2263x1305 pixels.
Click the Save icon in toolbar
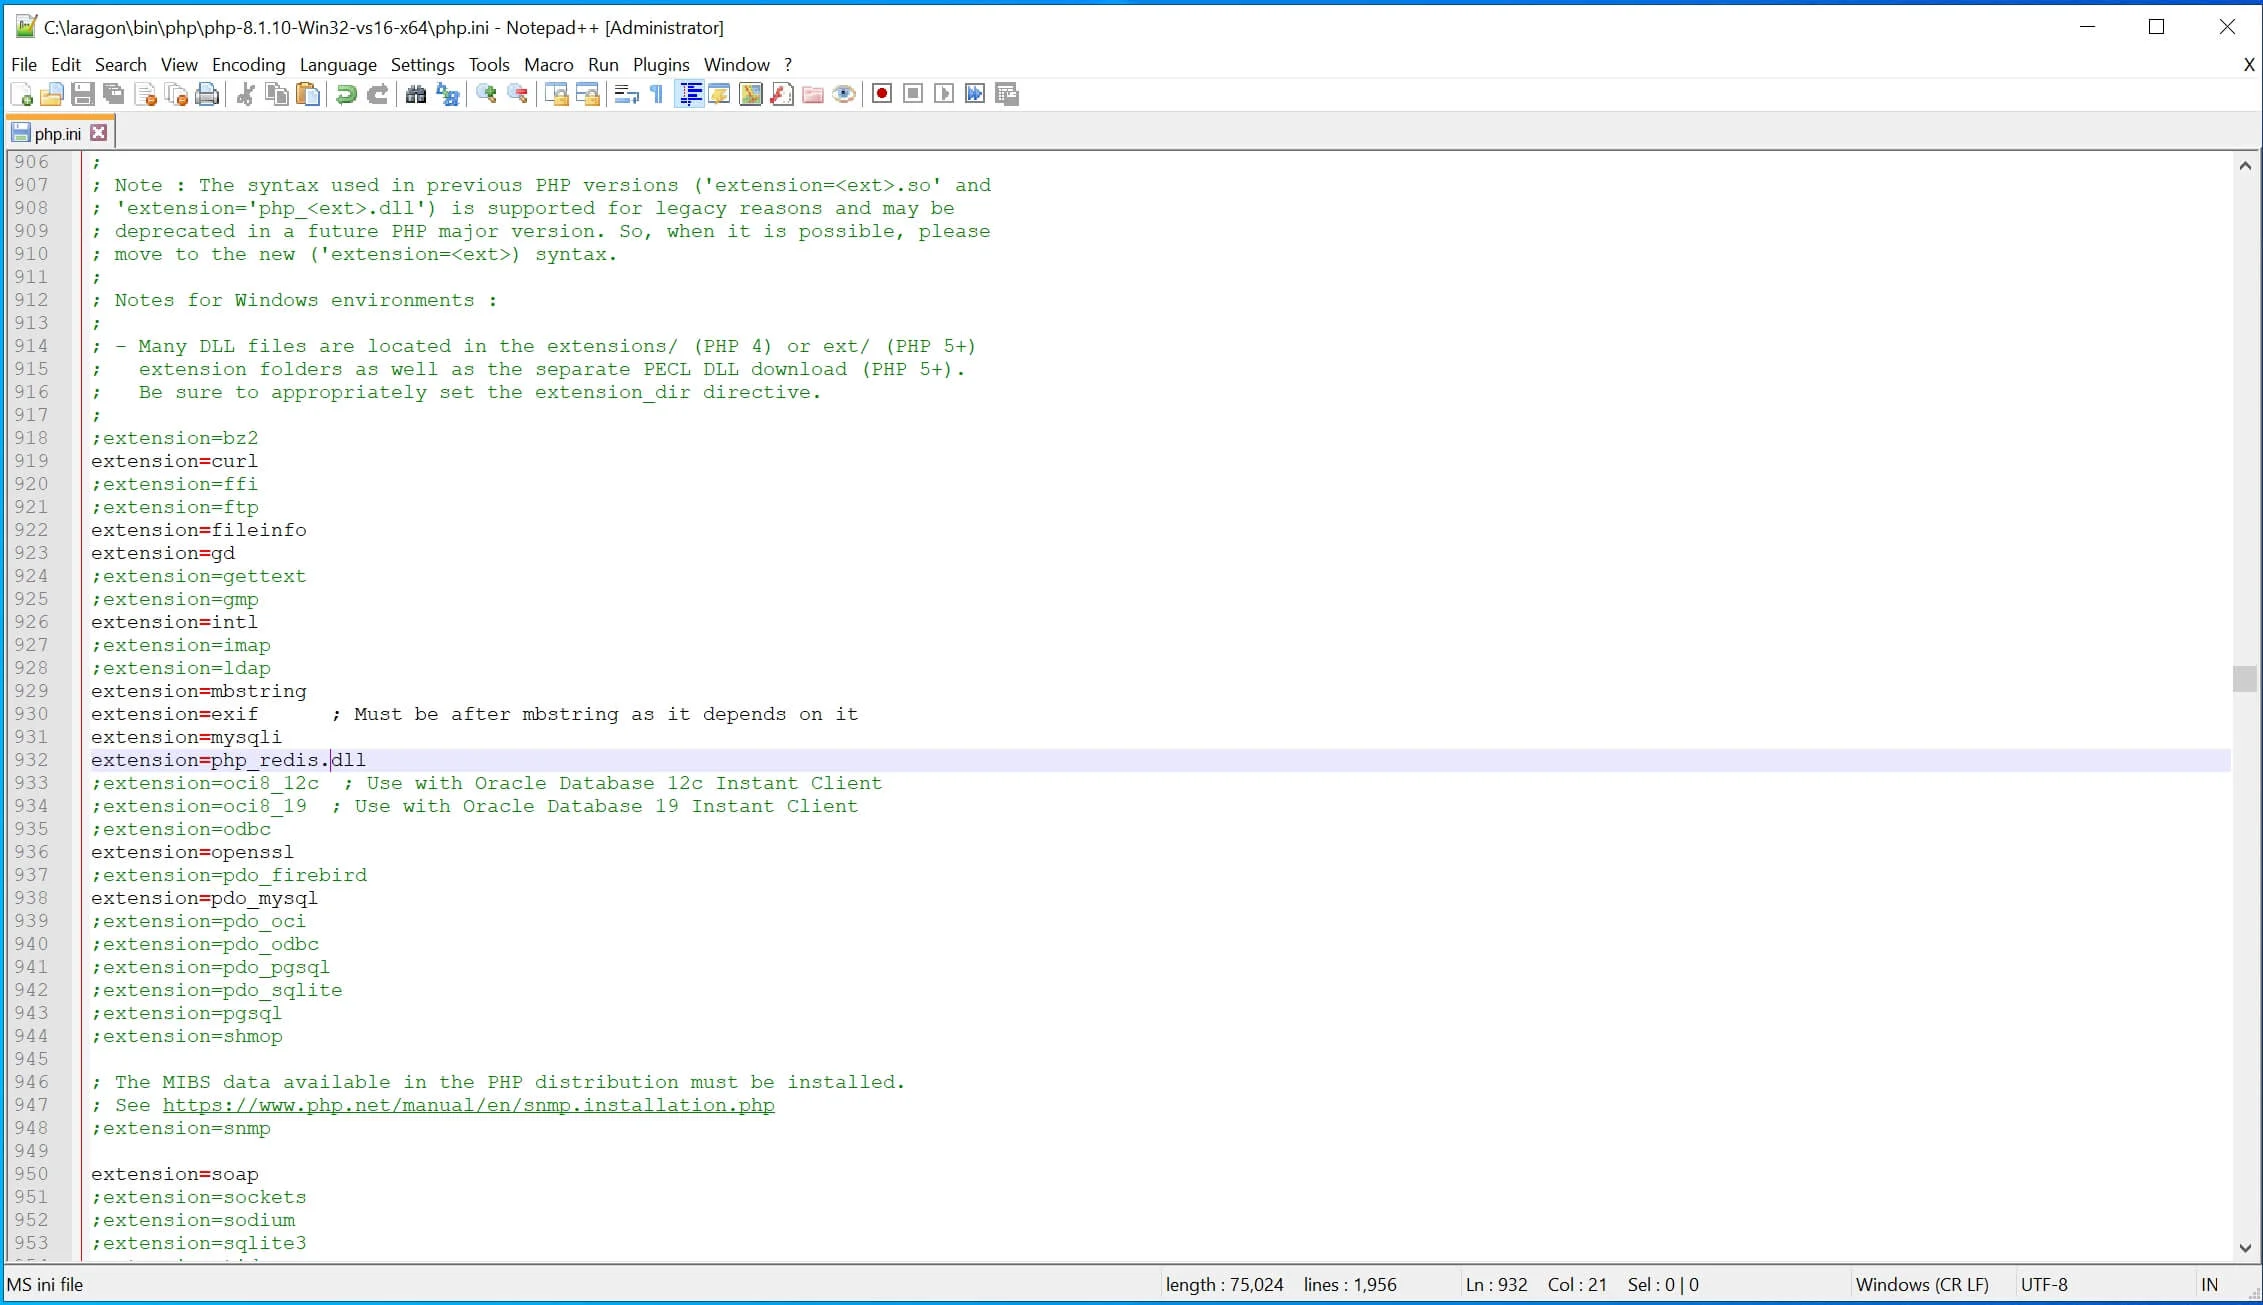pos(82,95)
